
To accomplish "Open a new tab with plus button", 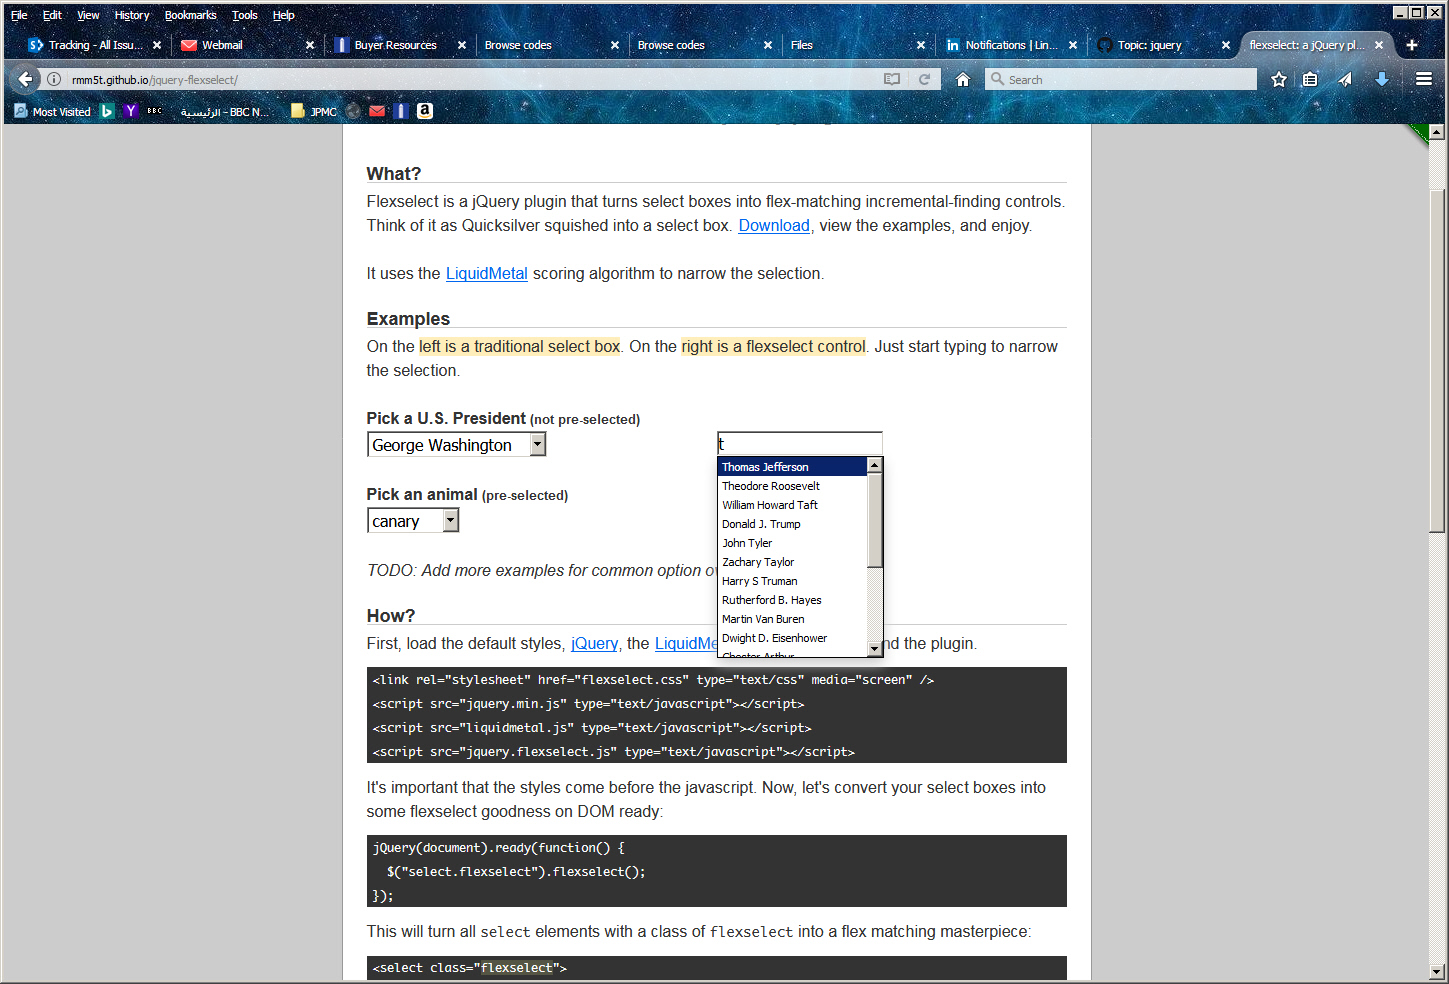I will [x=1411, y=45].
